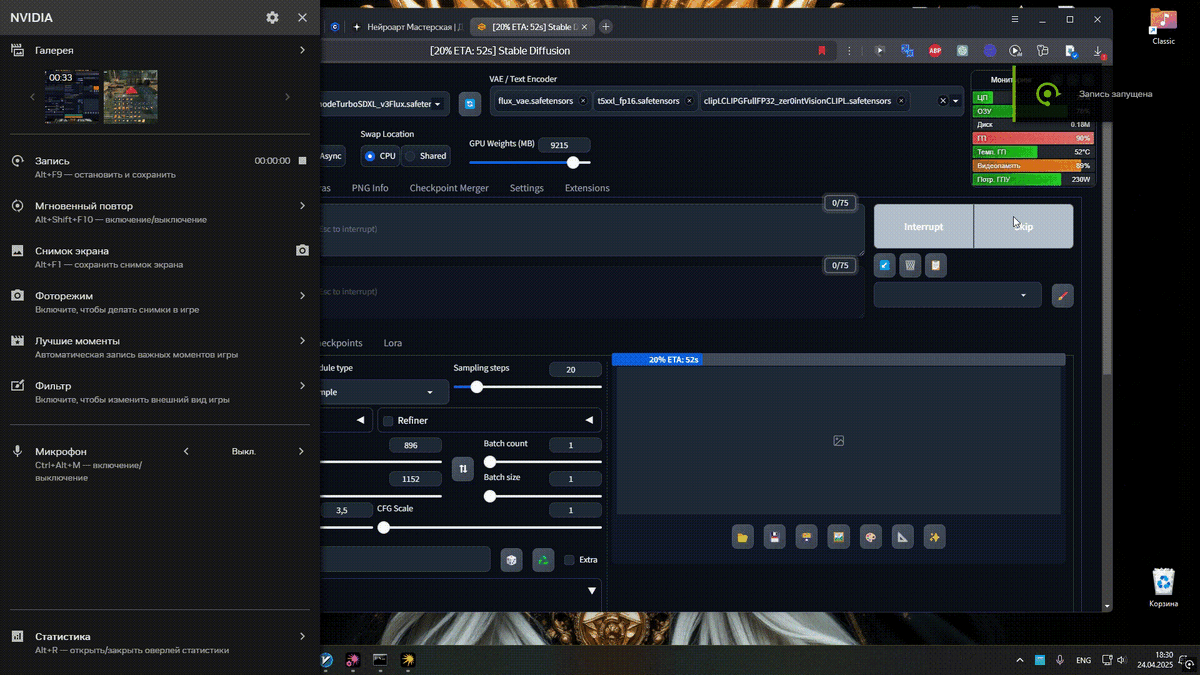Click clipboard apply-styles icon

pyautogui.click(x=935, y=266)
